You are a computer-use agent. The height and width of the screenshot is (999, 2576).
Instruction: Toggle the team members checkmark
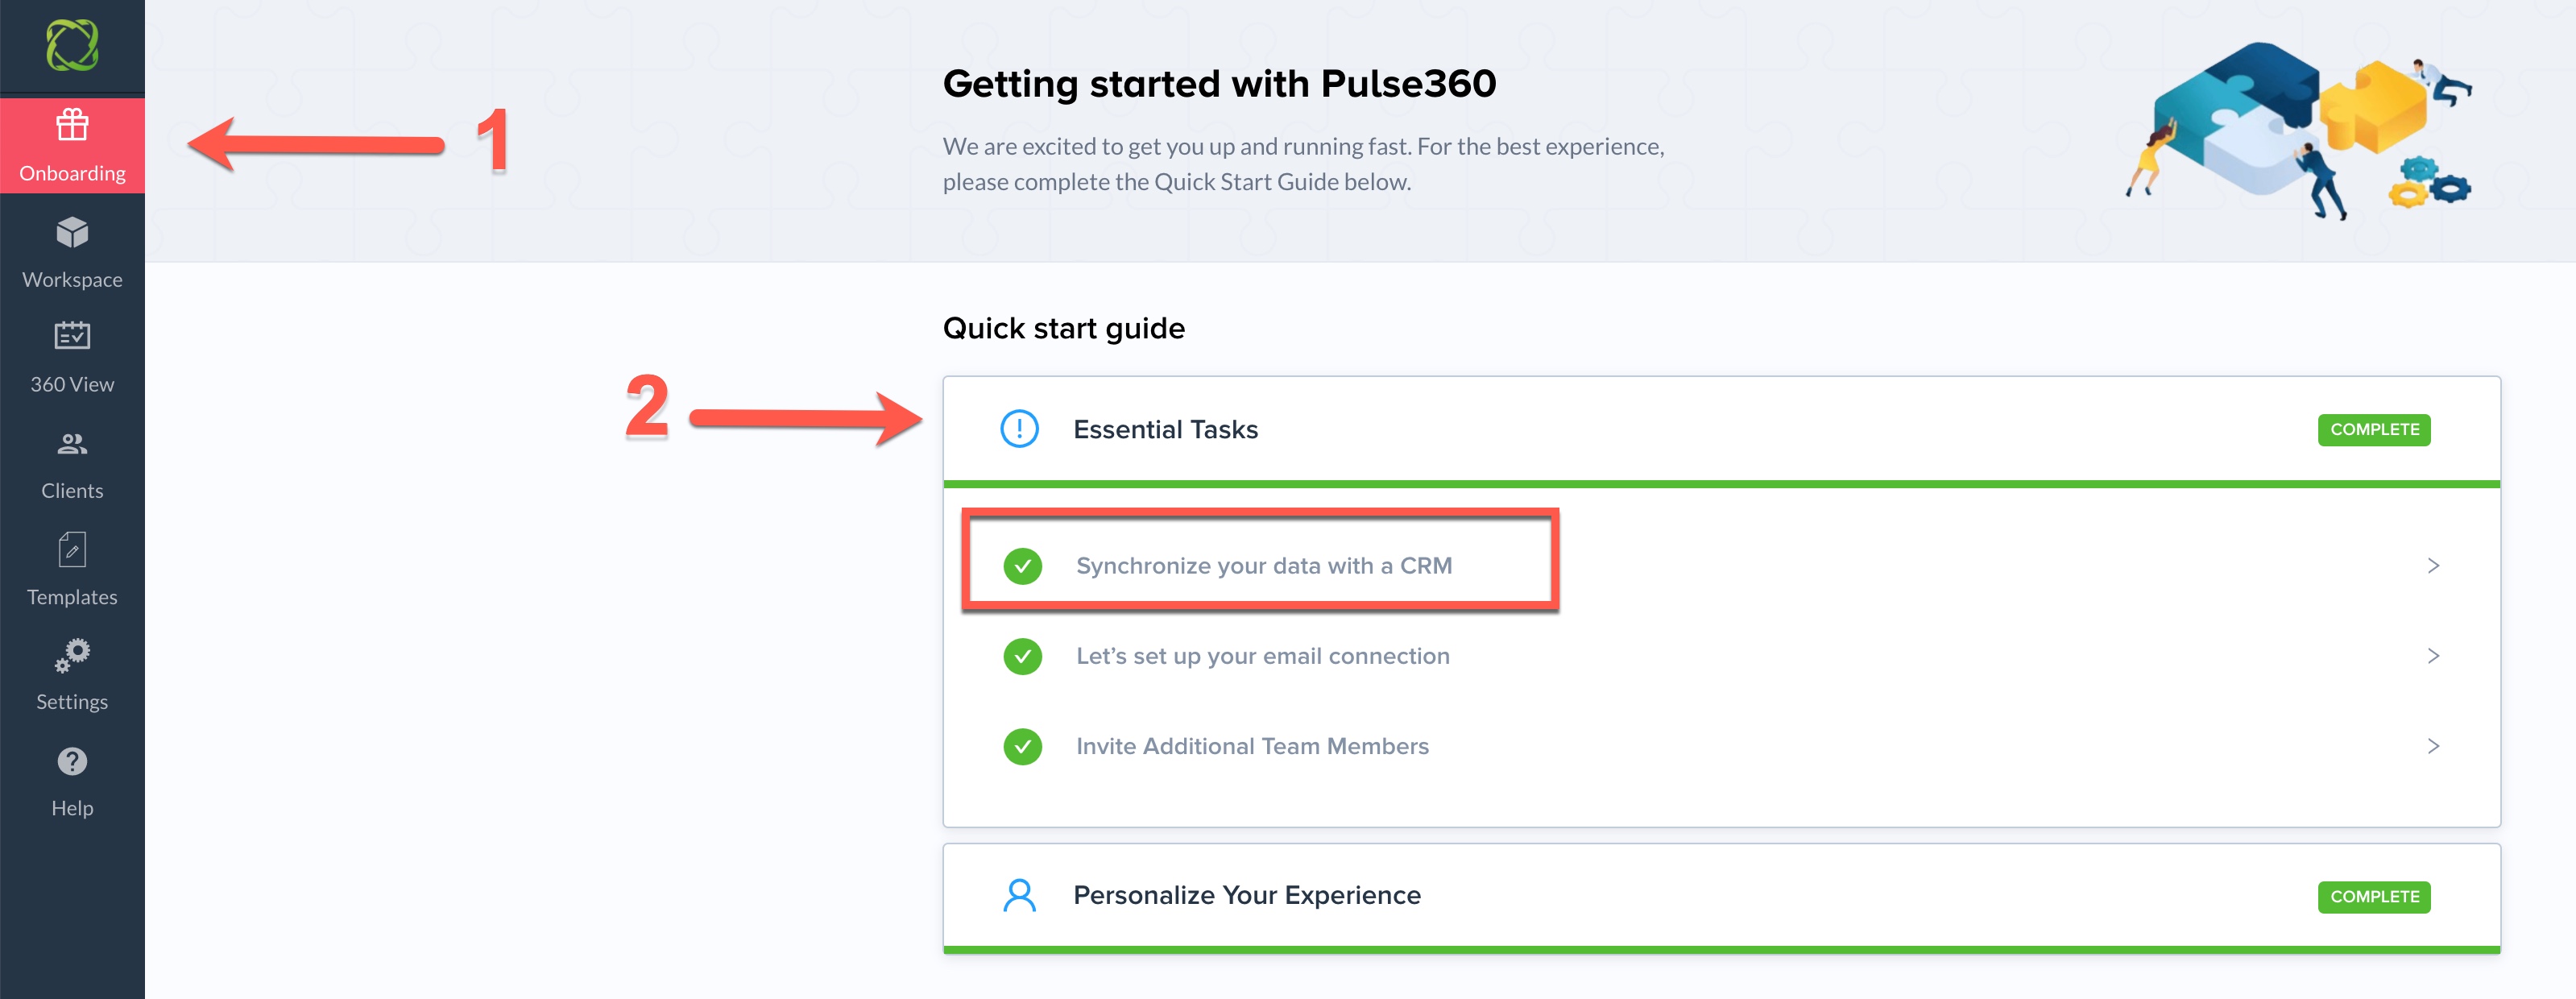pos(1021,745)
